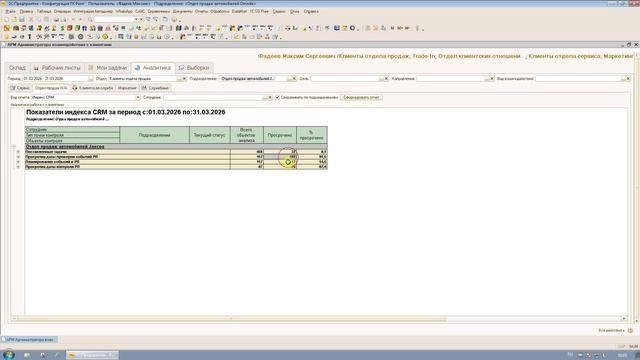Open the Правка menu
This screenshot has width=640, height=360.
26,11
